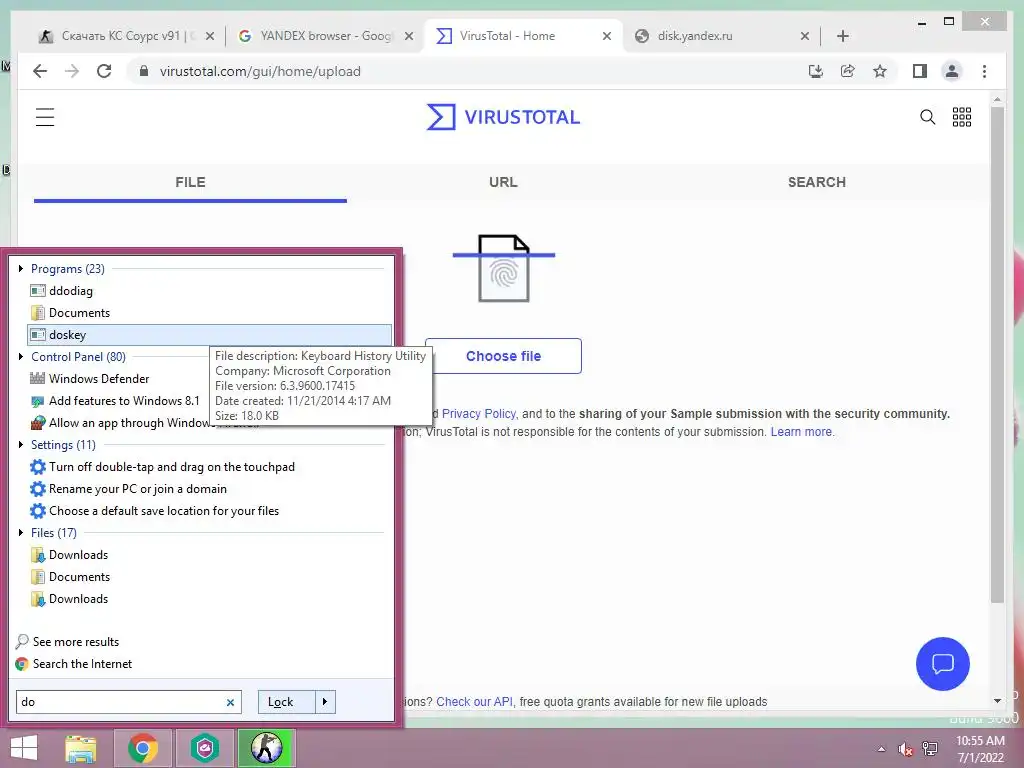
Task: Open Documents under Programs
Action: point(210,313)
